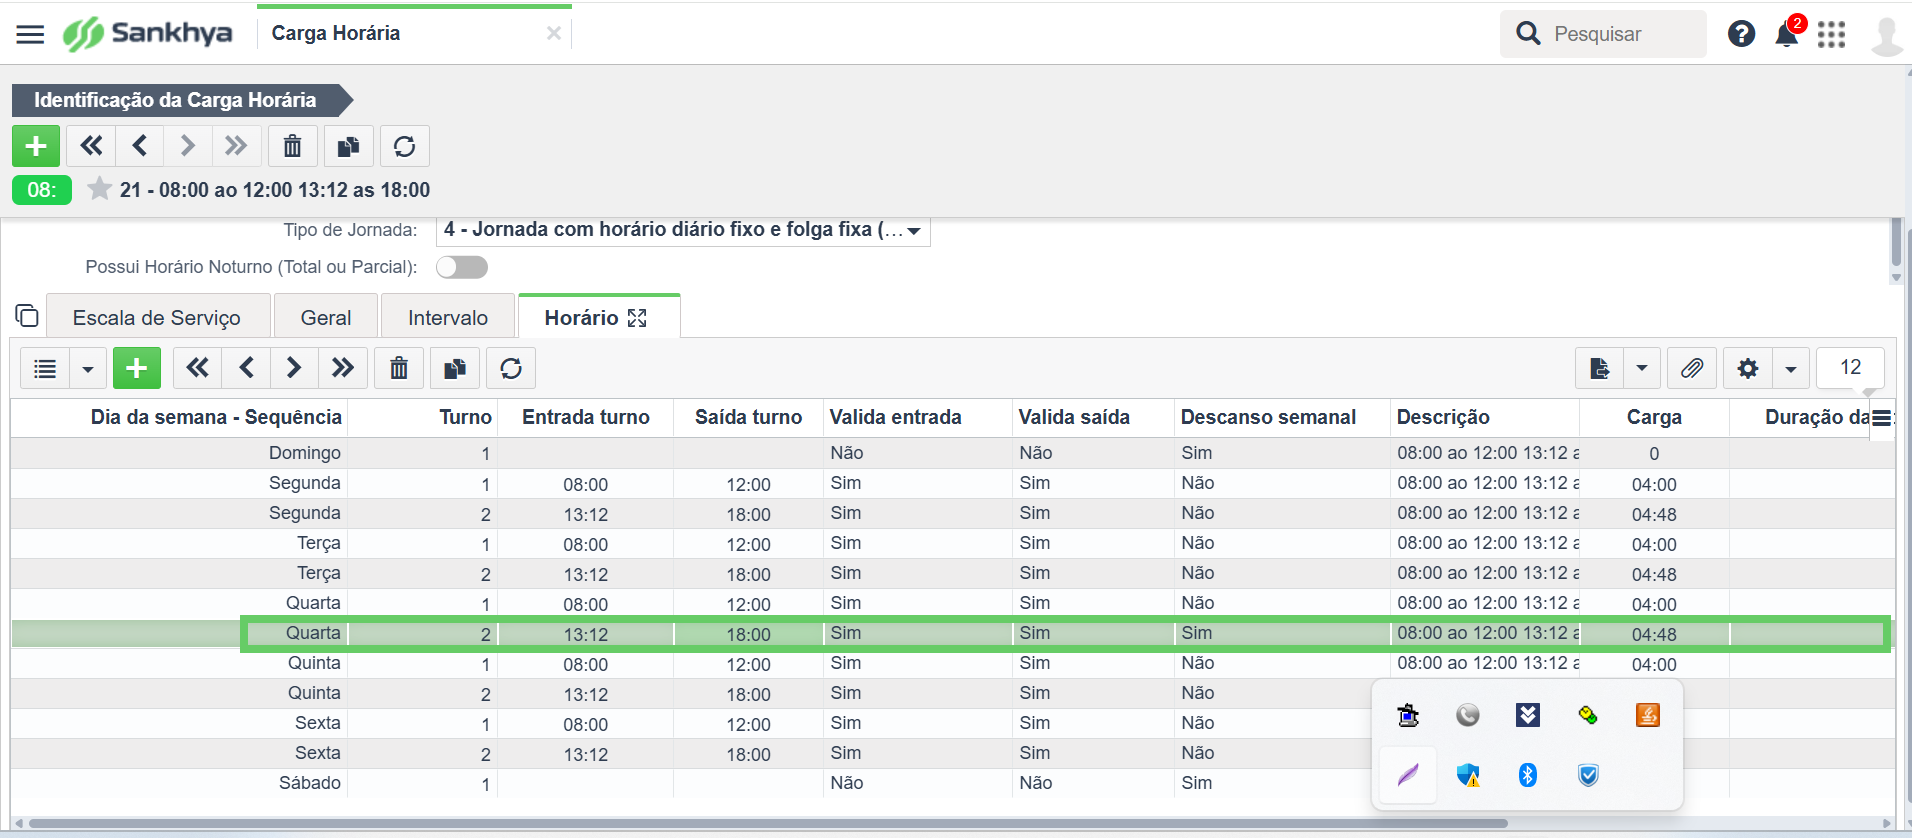Open list view mode dropdown arrow
The width and height of the screenshot is (1912, 838).
coord(88,369)
